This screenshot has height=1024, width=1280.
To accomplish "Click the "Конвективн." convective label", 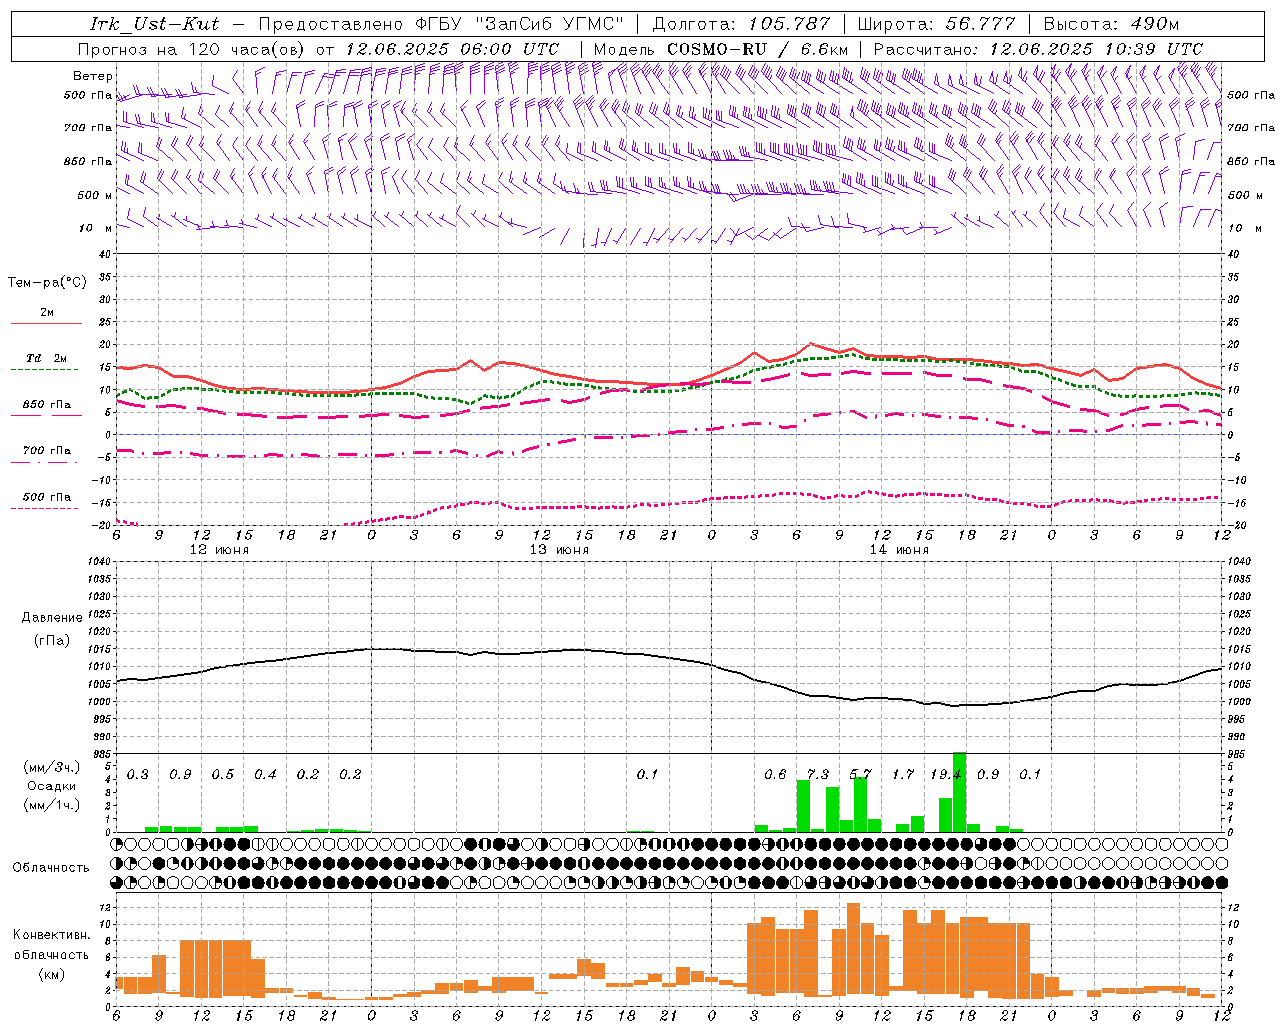I will [x=51, y=935].
